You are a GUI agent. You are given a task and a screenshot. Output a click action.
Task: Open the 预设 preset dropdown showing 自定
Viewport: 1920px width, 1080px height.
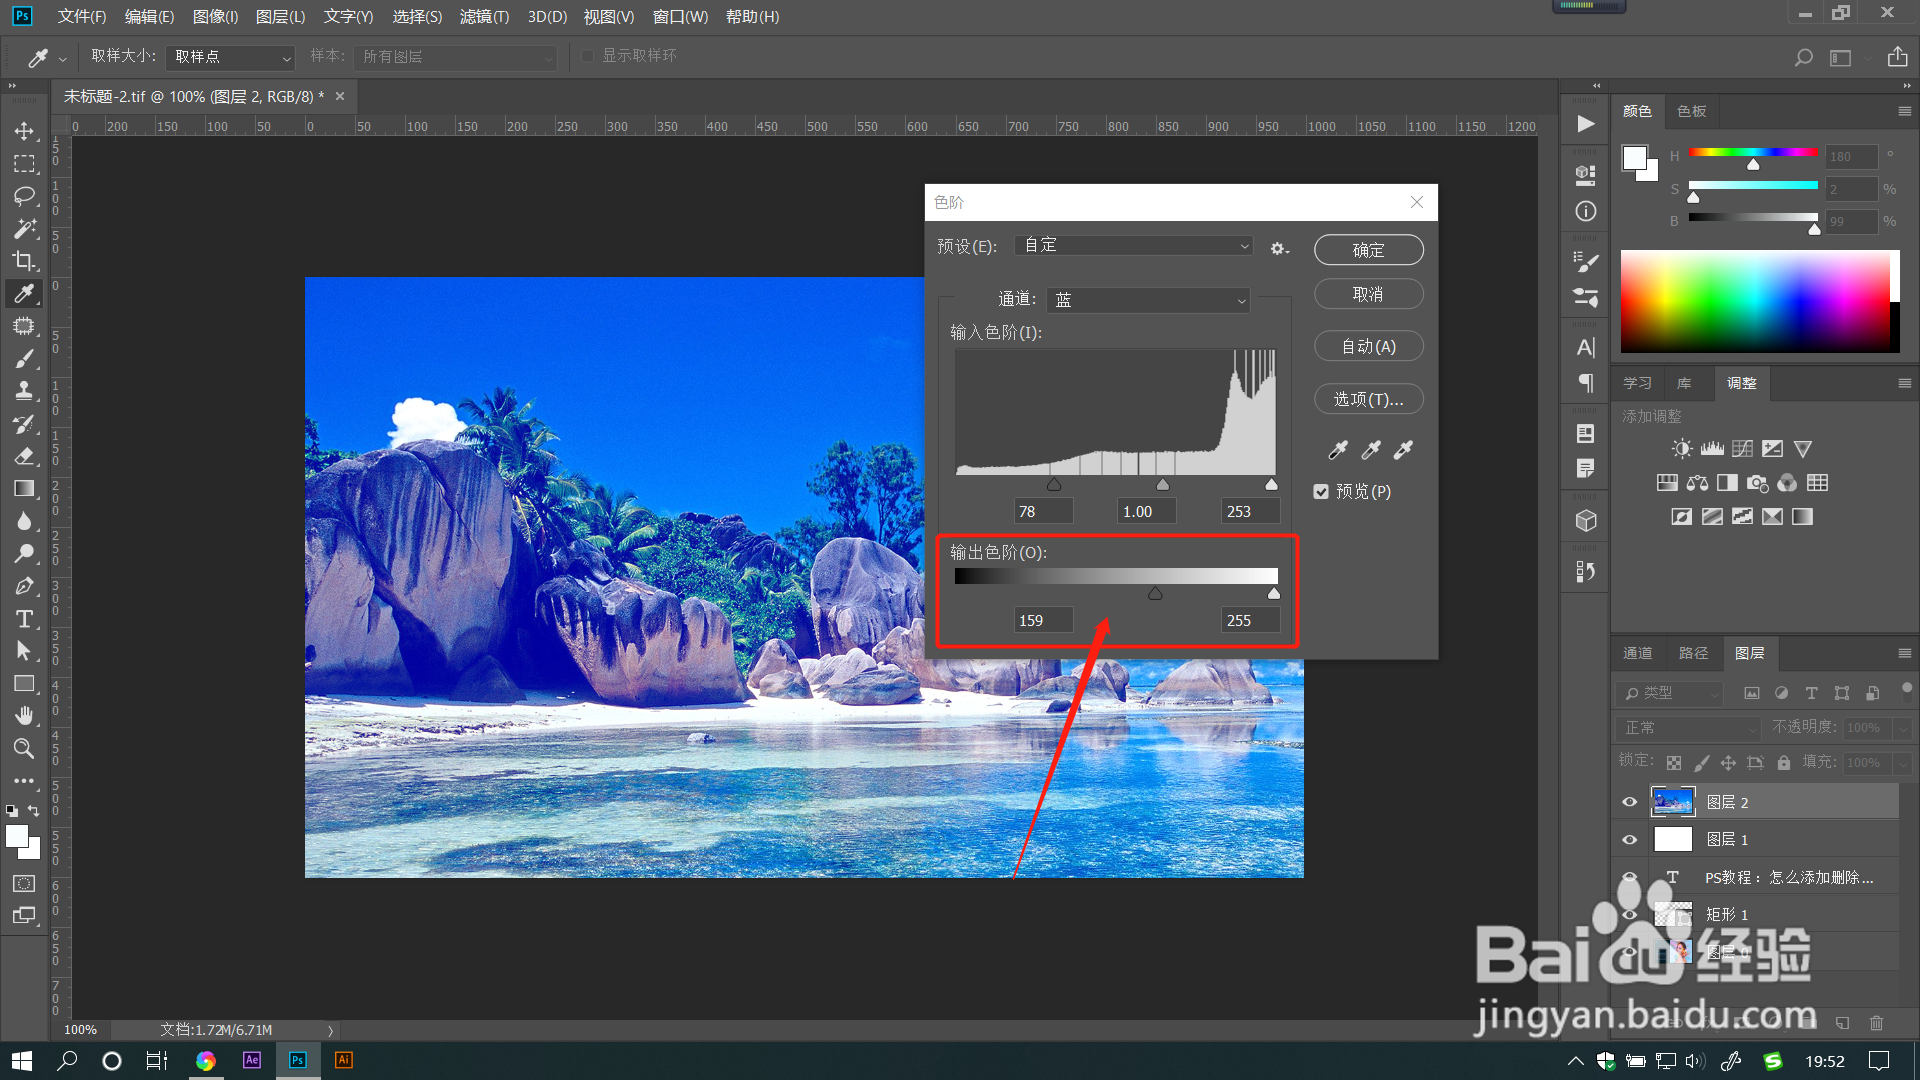pyautogui.click(x=1134, y=246)
